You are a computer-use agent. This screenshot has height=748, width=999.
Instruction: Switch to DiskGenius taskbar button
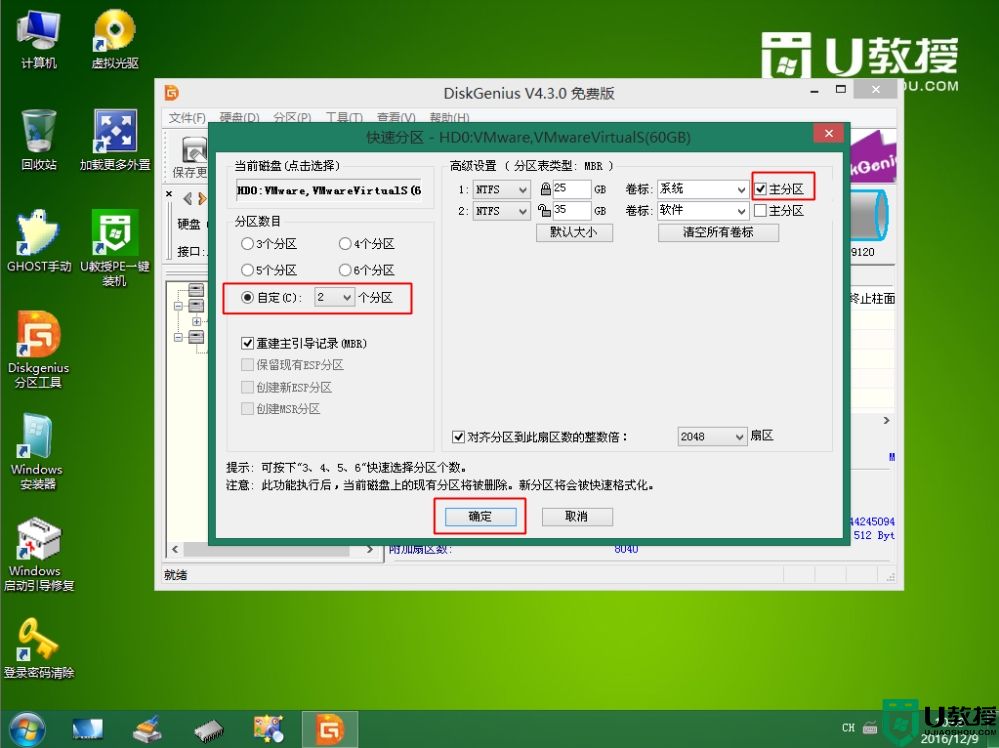pos(329,730)
